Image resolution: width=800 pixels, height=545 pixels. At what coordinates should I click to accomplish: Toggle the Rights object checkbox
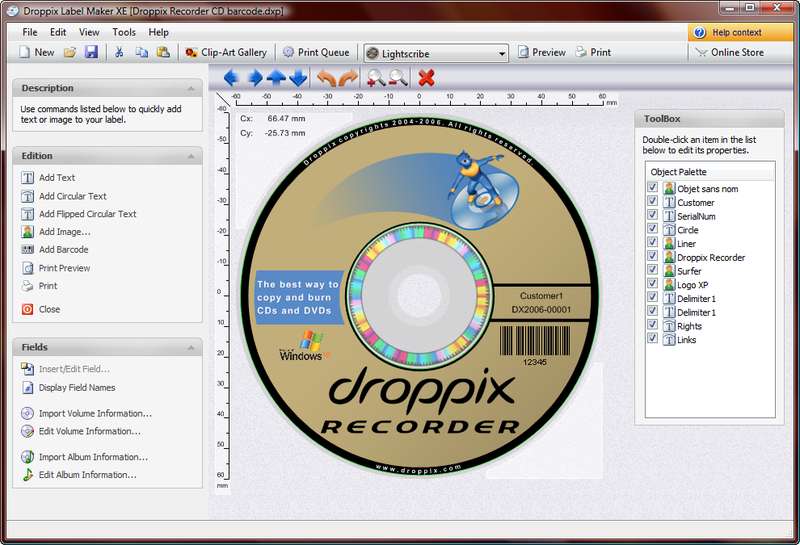pyautogui.click(x=652, y=325)
